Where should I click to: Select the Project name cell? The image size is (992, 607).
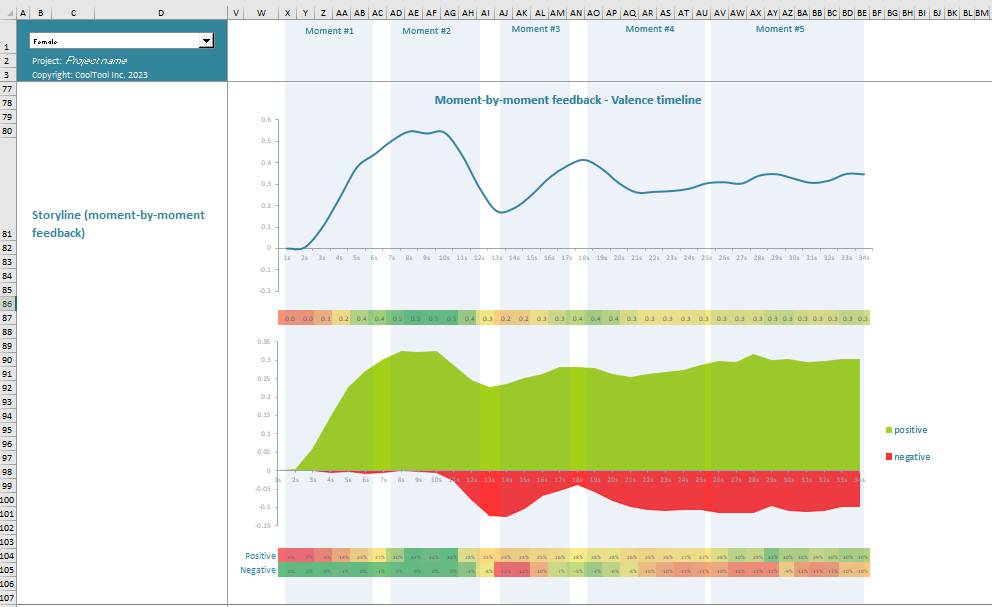pos(96,61)
